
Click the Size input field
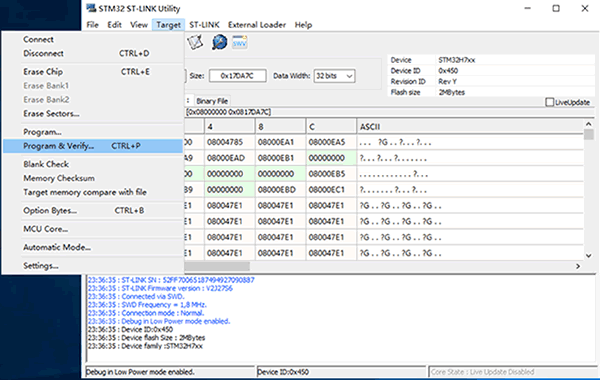coord(238,76)
